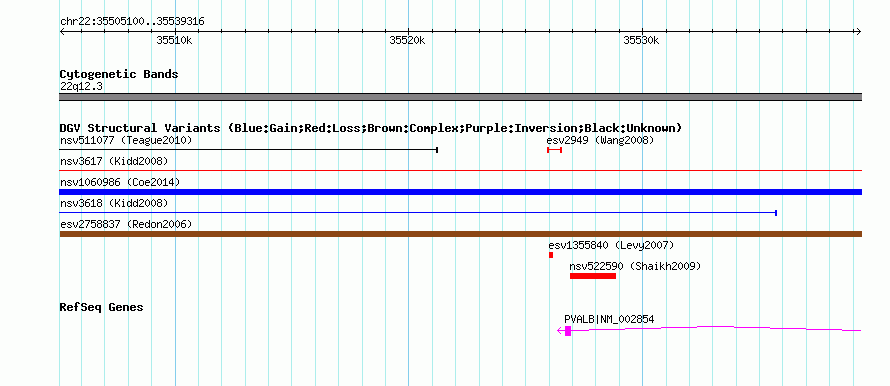Click the 35530k ruler tick label
The height and width of the screenshot is (386, 890).
tap(641, 41)
